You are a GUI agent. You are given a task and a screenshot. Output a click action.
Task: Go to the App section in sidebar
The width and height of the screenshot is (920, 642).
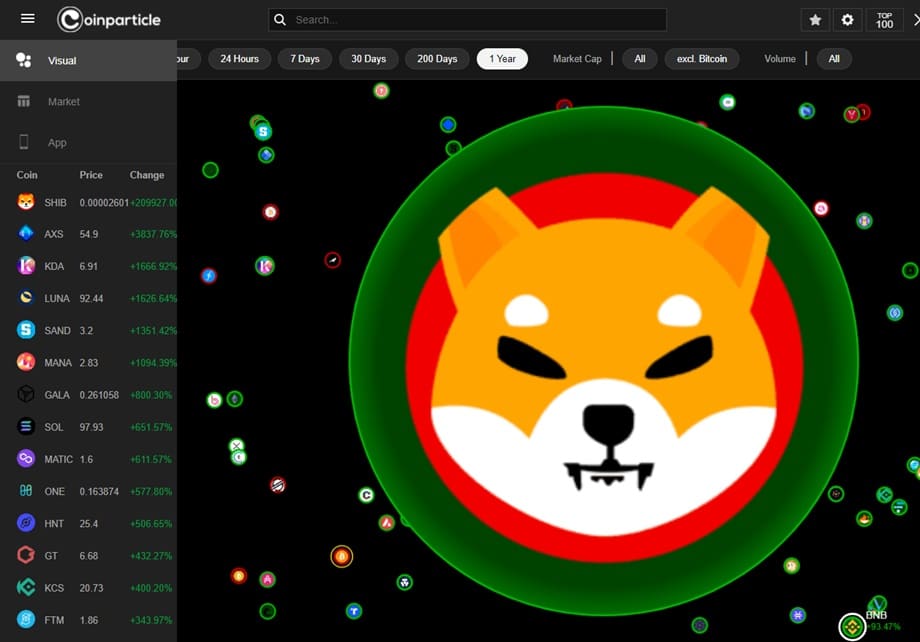coord(57,143)
